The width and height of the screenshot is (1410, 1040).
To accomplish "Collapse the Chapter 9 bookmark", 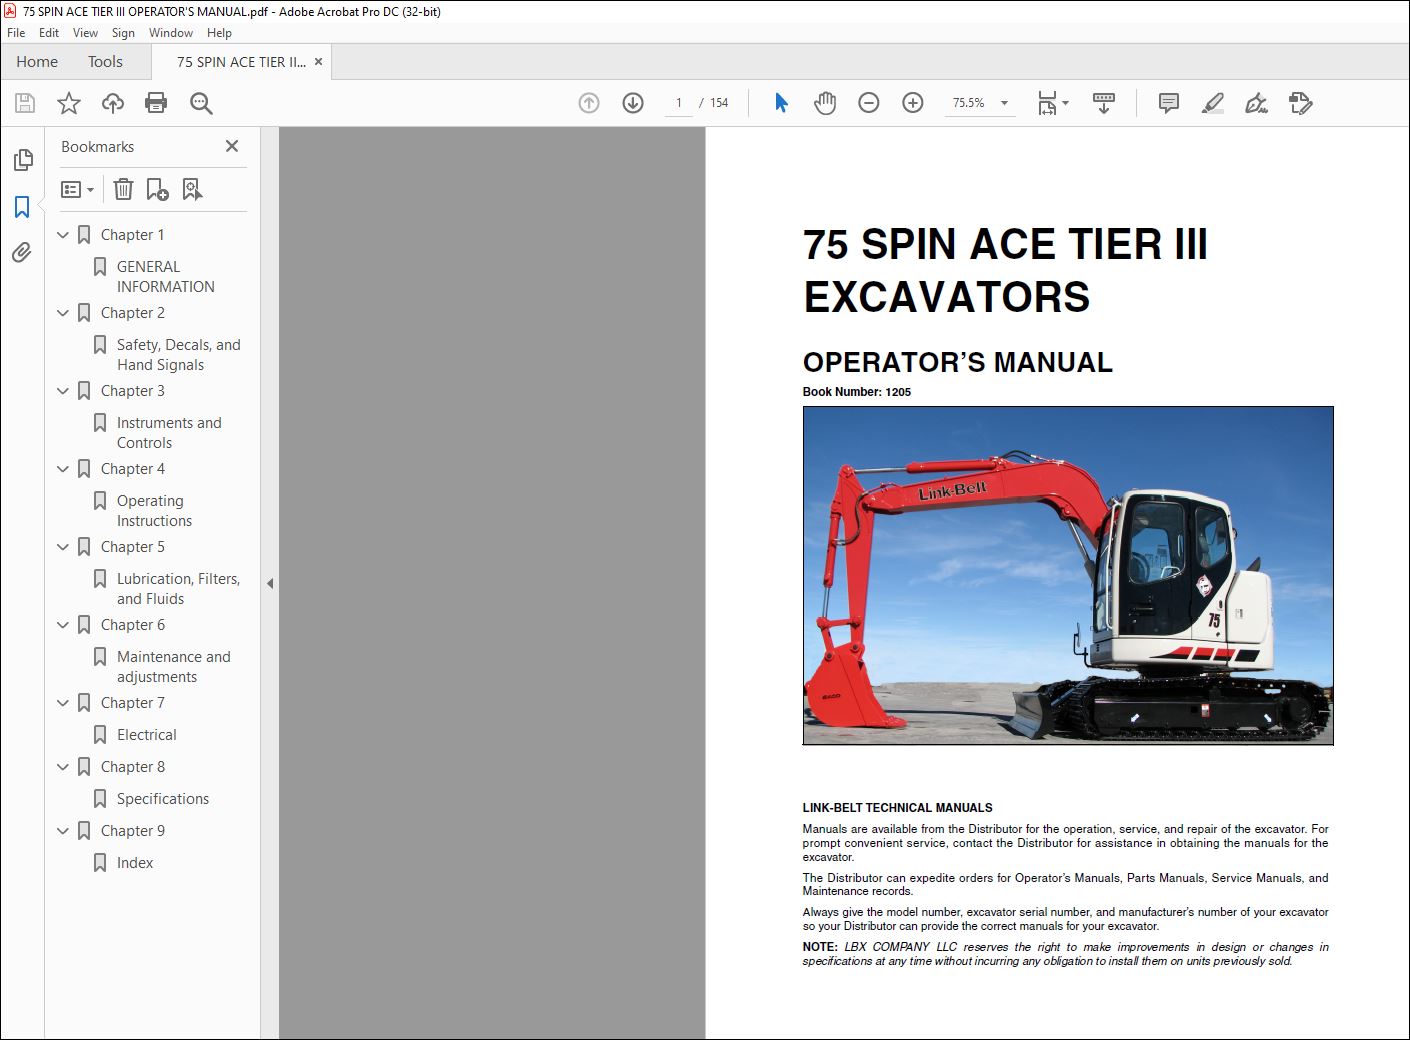I will pos(63,831).
